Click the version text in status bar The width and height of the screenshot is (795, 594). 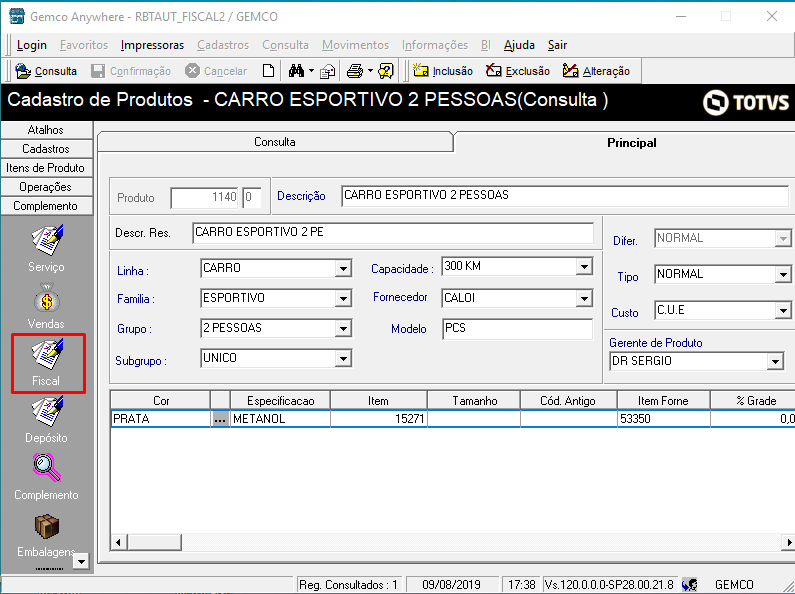(x=609, y=584)
